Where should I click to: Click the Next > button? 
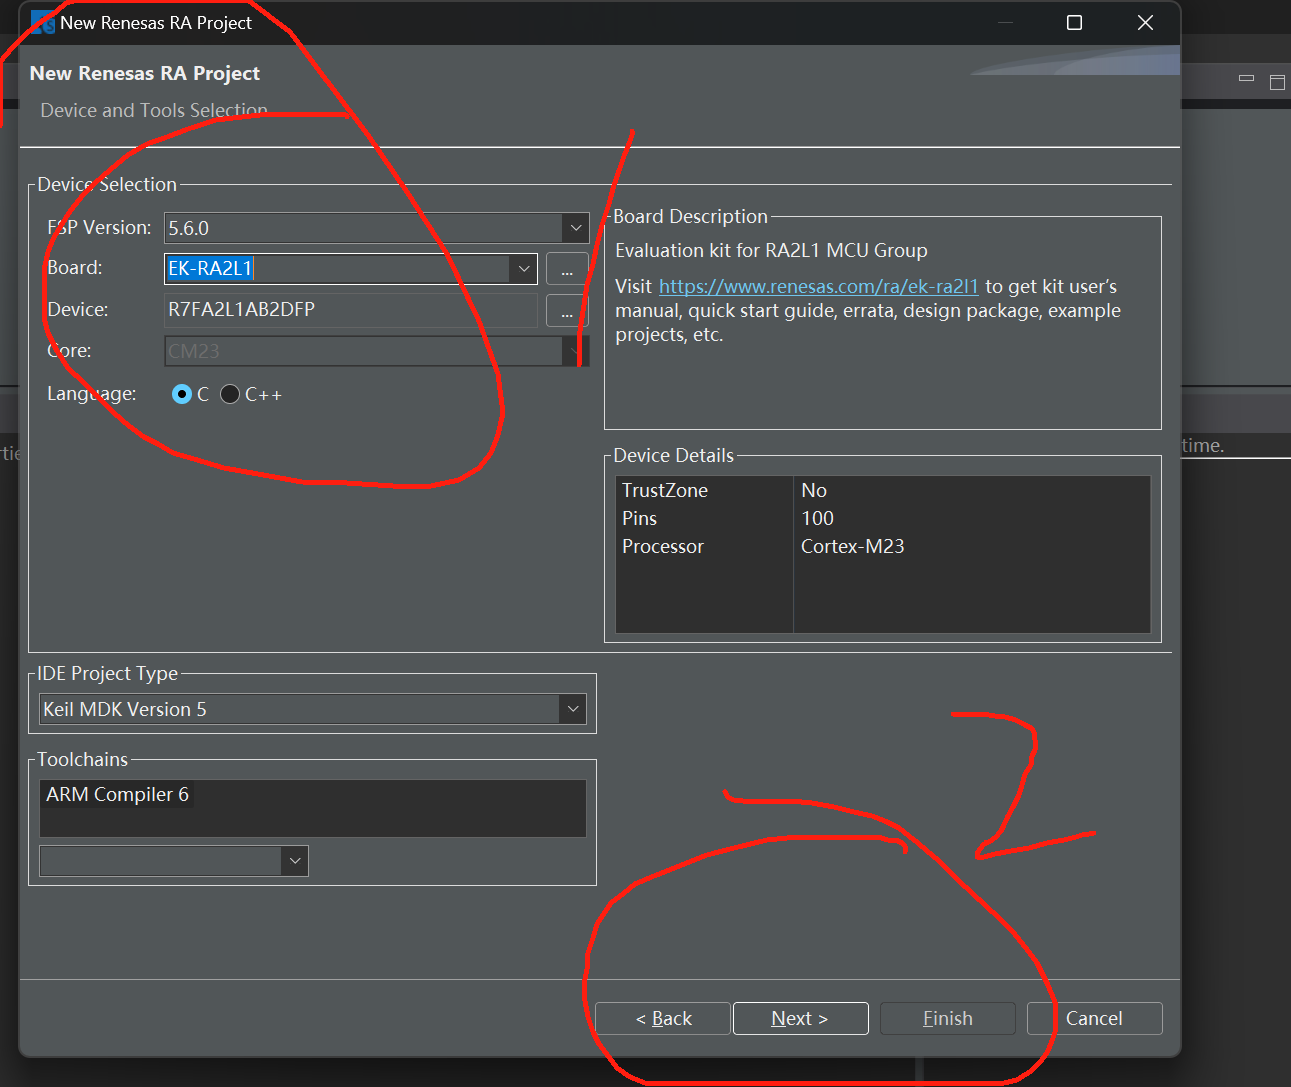click(x=800, y=1018)
